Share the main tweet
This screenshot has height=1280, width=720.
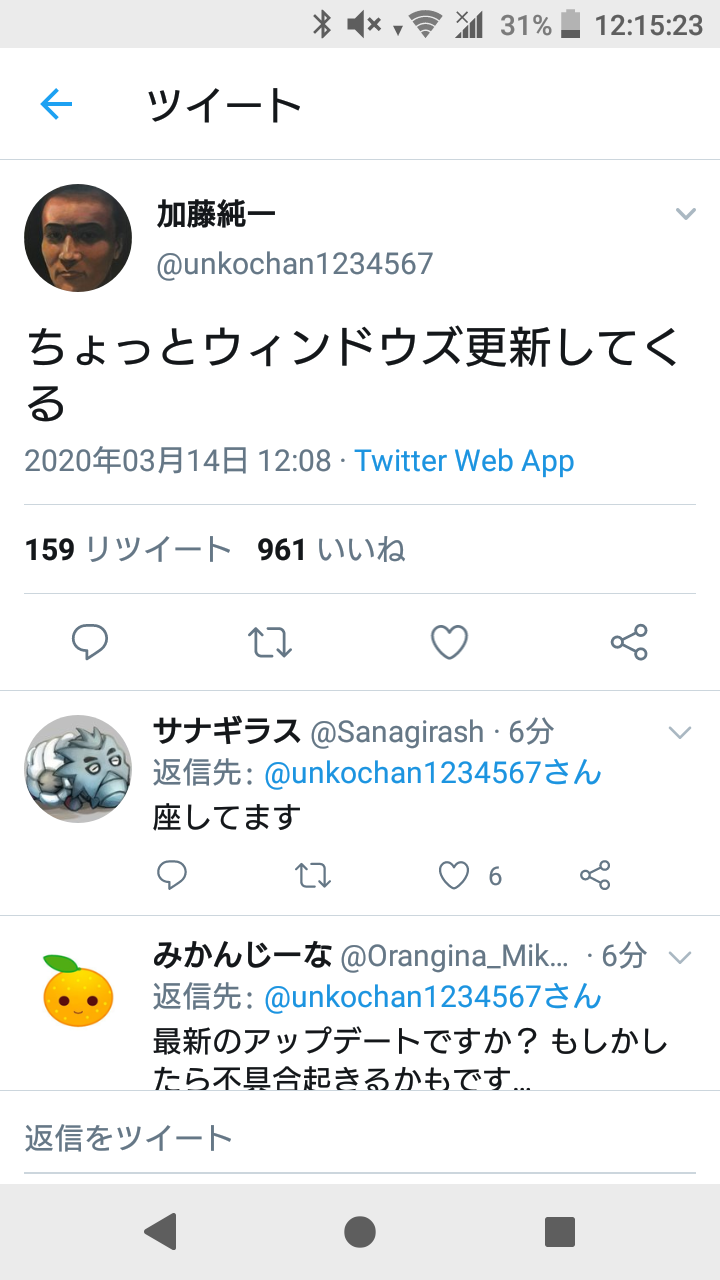tap(629, 642)
